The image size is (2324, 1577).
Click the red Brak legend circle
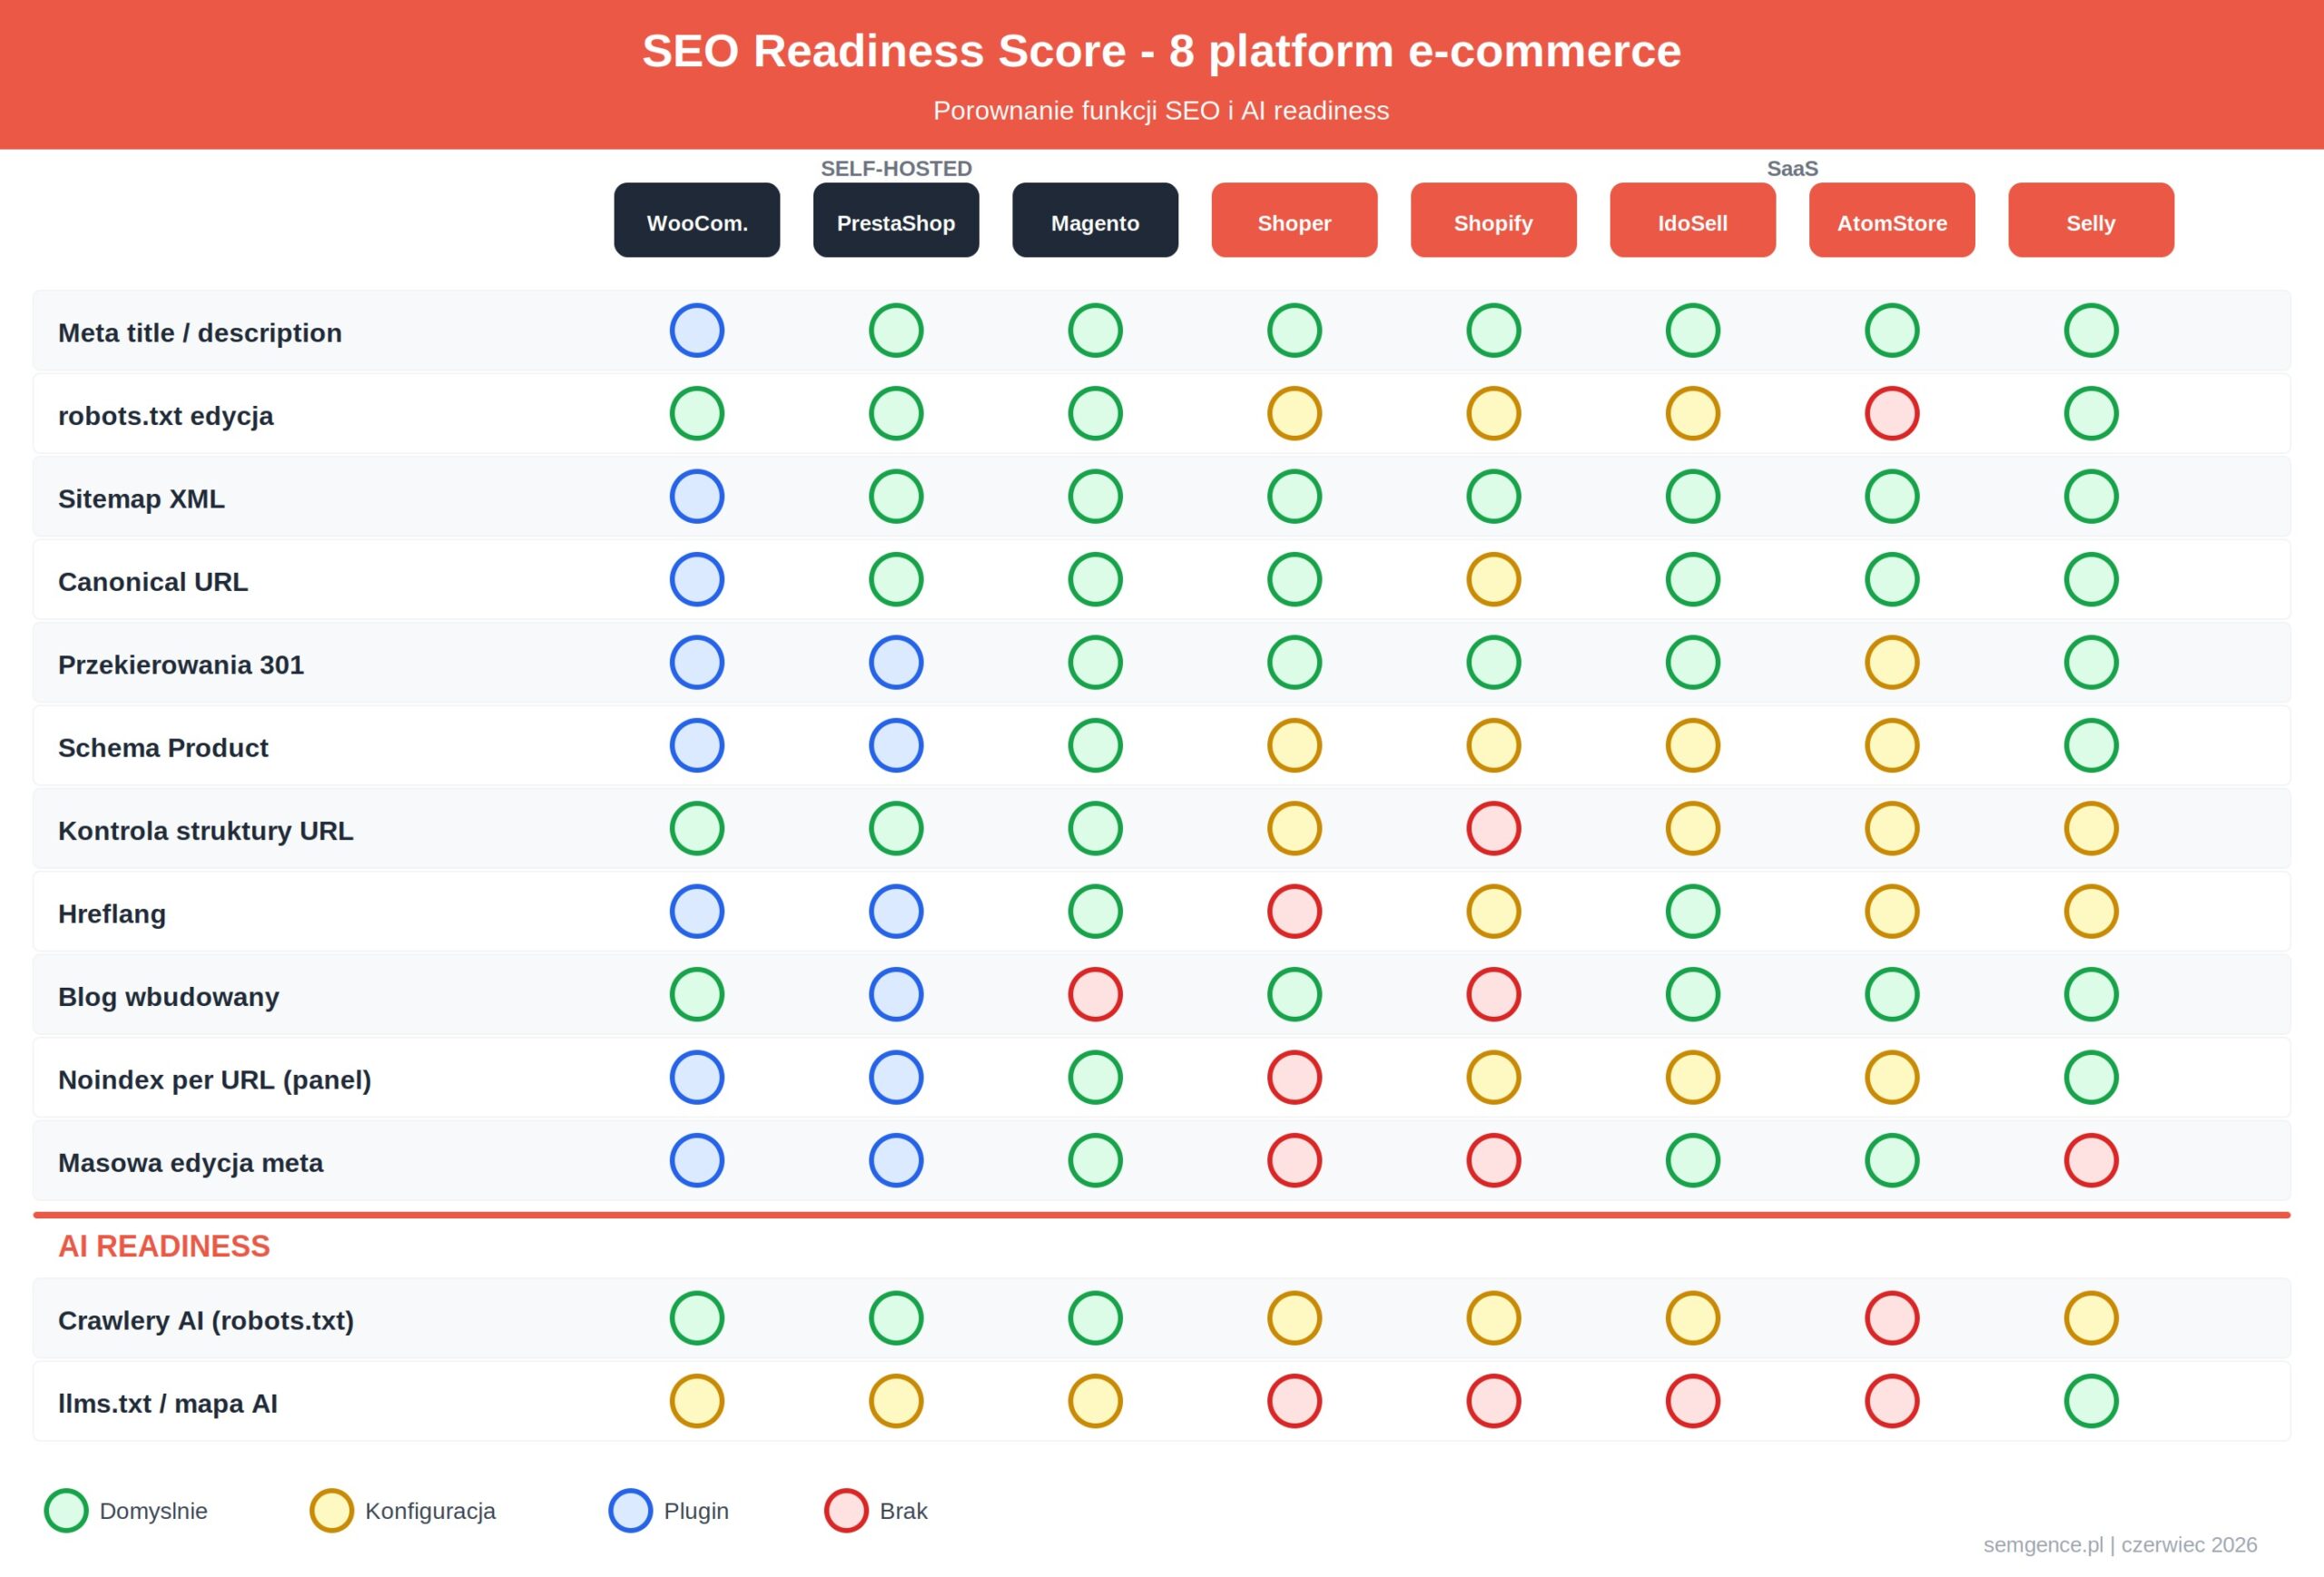coord(846,1510)
